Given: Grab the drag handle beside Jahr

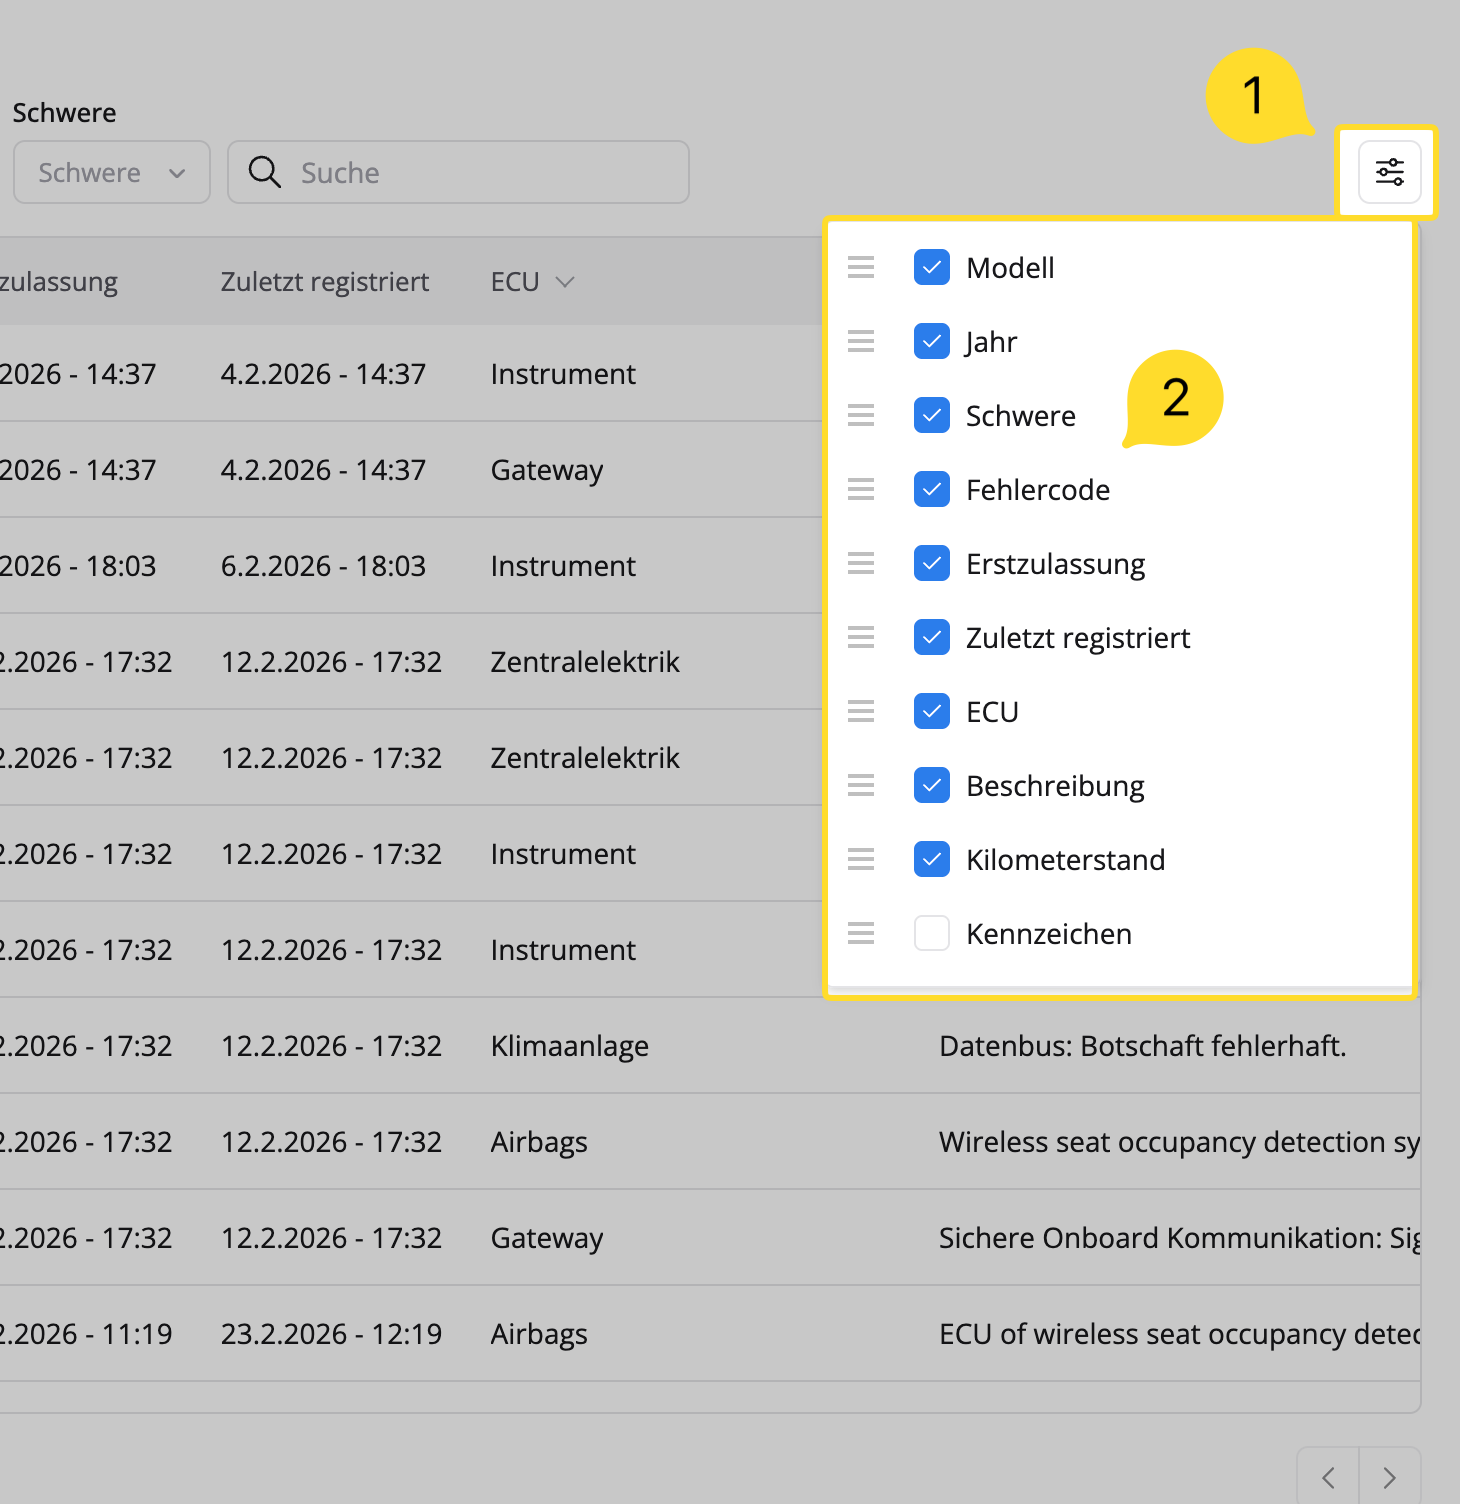Looking at the screenshot, I should pos(861,341).
